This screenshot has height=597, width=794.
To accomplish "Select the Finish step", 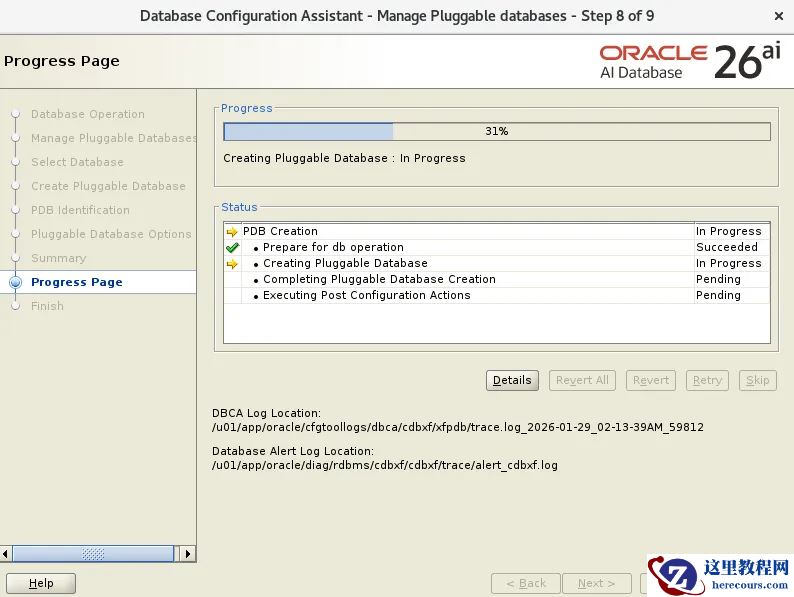I will coord(47,306).
